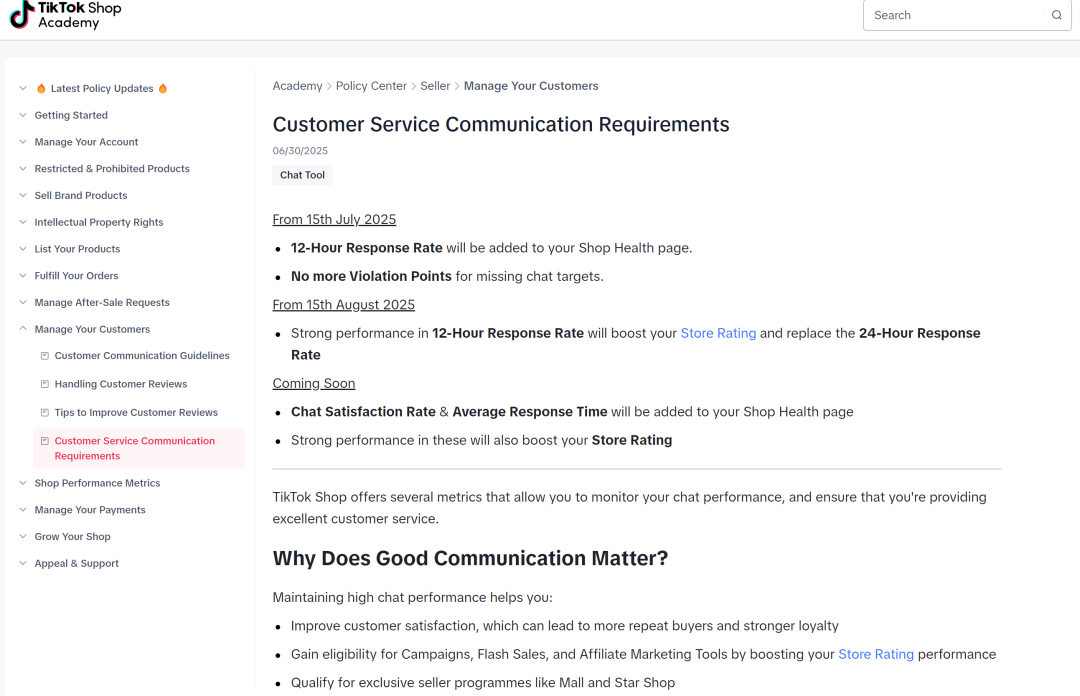Open Store Rating link in August section
The width and height of the screenshot is (1080, 696).
[x=718, y=334]
